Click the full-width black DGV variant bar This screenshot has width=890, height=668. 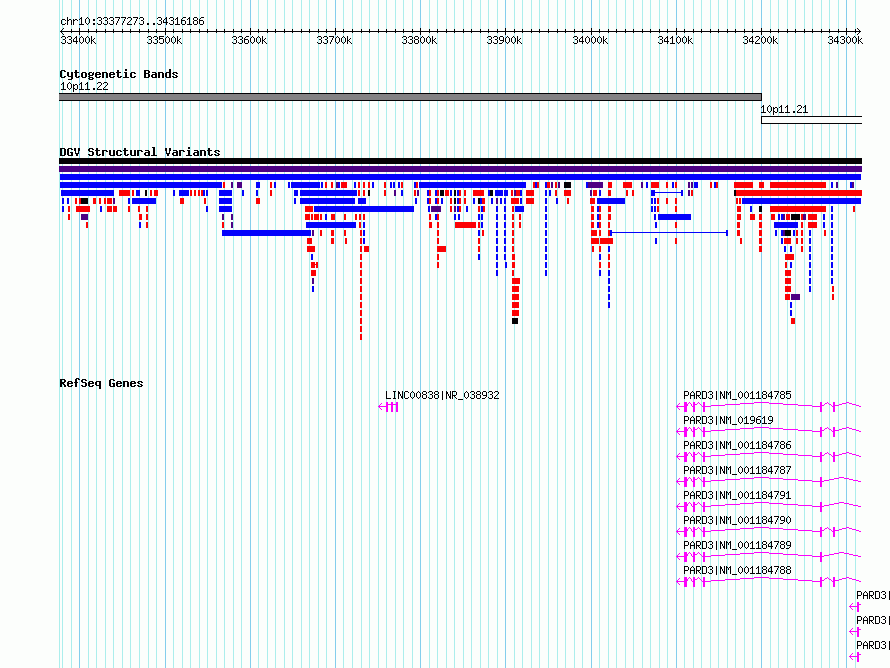[x=460, y=161]
